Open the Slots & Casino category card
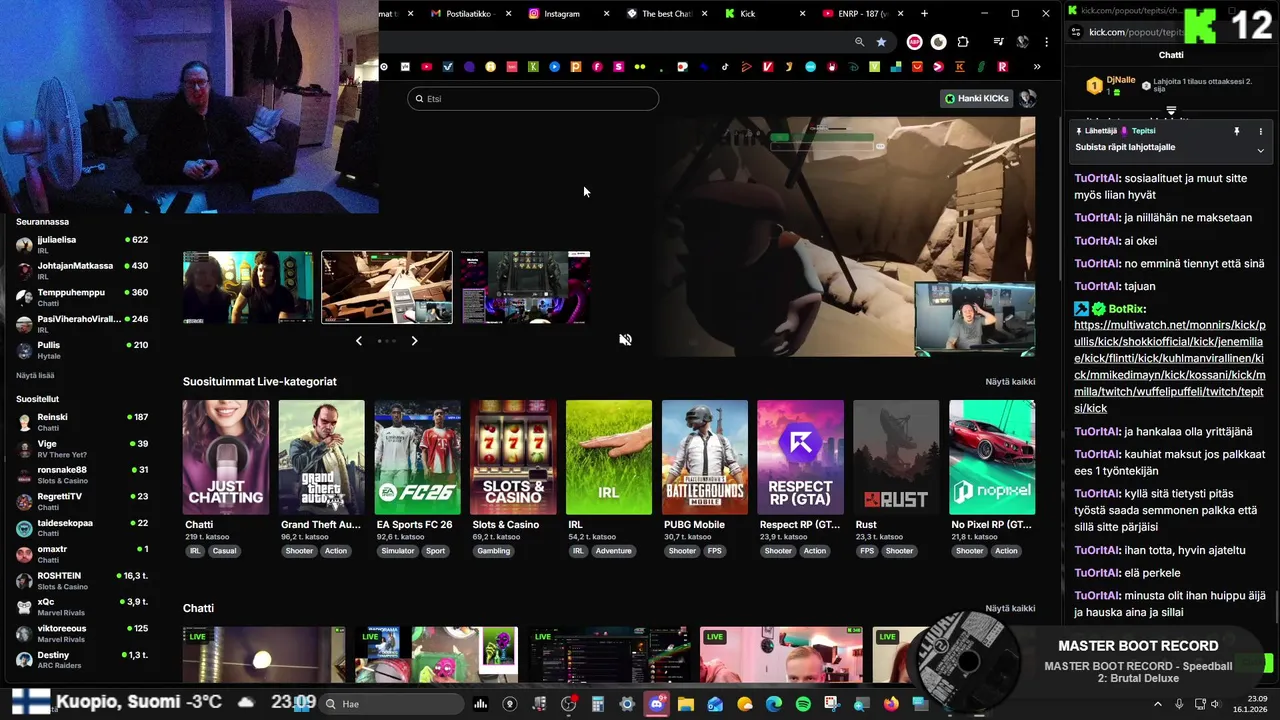1280x720 pixels. [513, 457]
